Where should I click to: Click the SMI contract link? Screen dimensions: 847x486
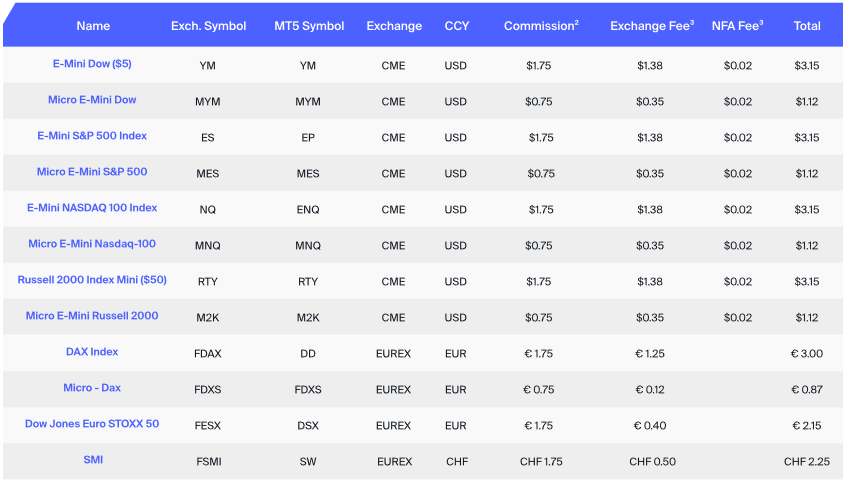[92, 460]
